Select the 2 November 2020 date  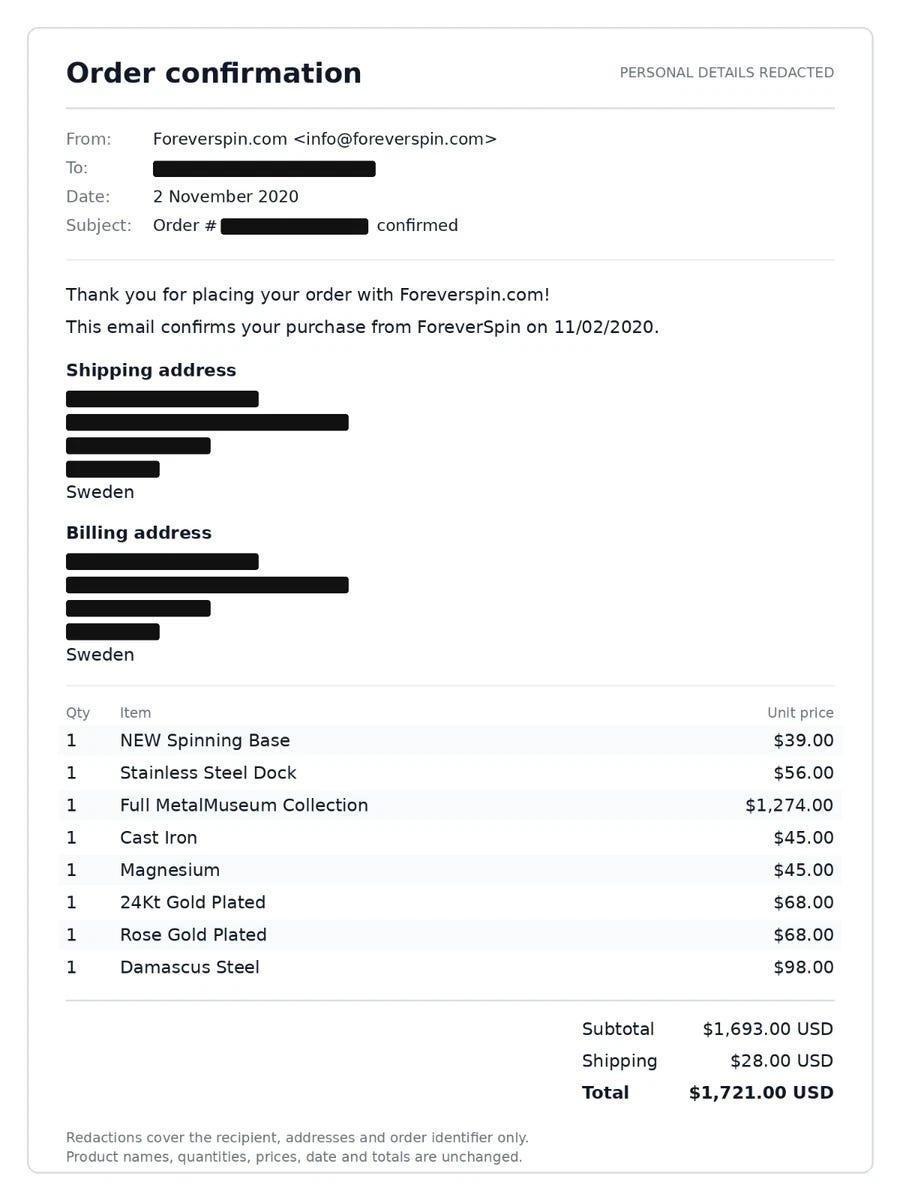pos(226,197)
